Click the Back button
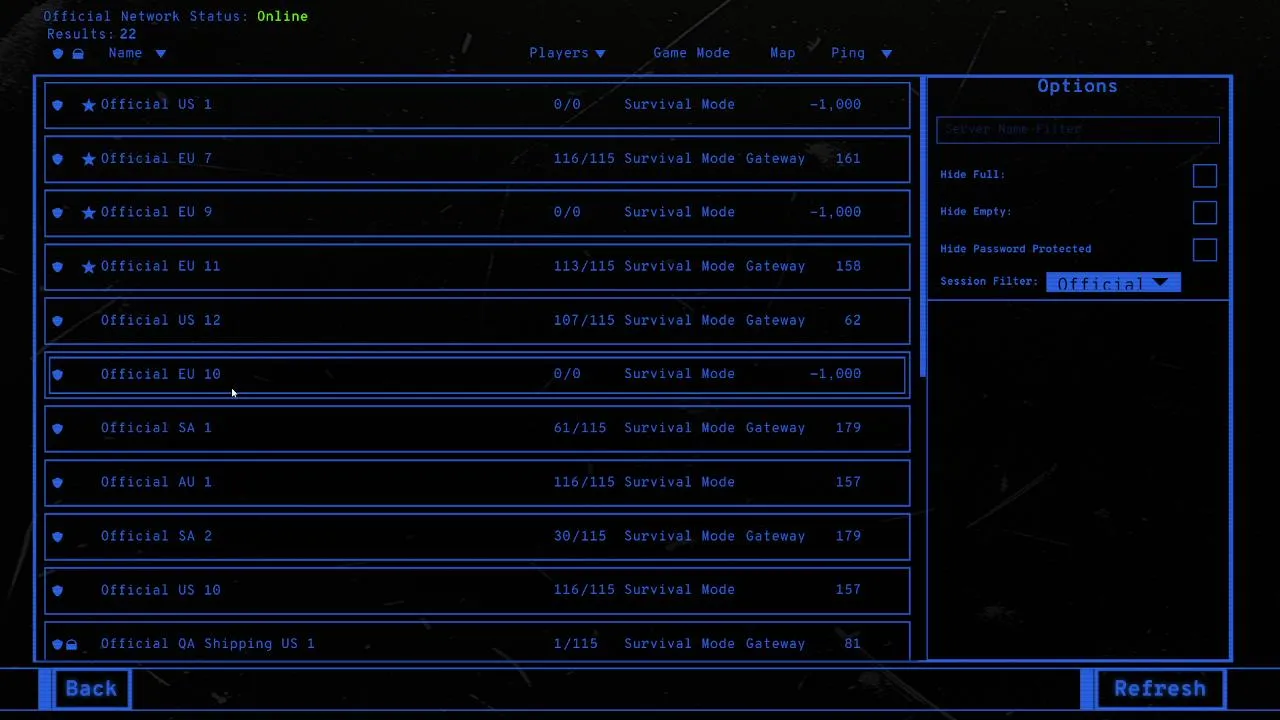 coord(91,689)
